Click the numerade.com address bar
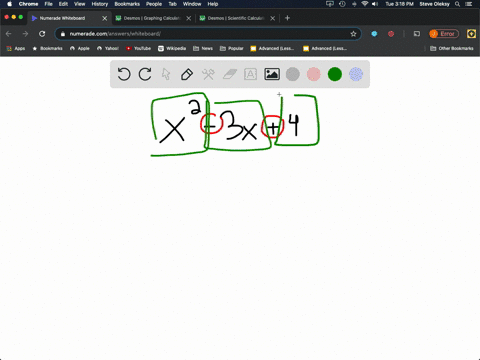The width and height of the screenshot is (480, 360). pyautogui.click(x=208, y=34)
